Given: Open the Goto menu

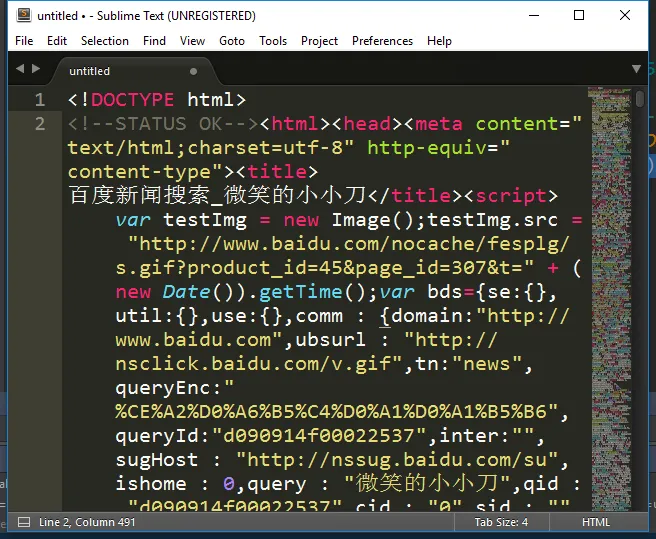Looking at the screenshot, I should click(232, 41).
